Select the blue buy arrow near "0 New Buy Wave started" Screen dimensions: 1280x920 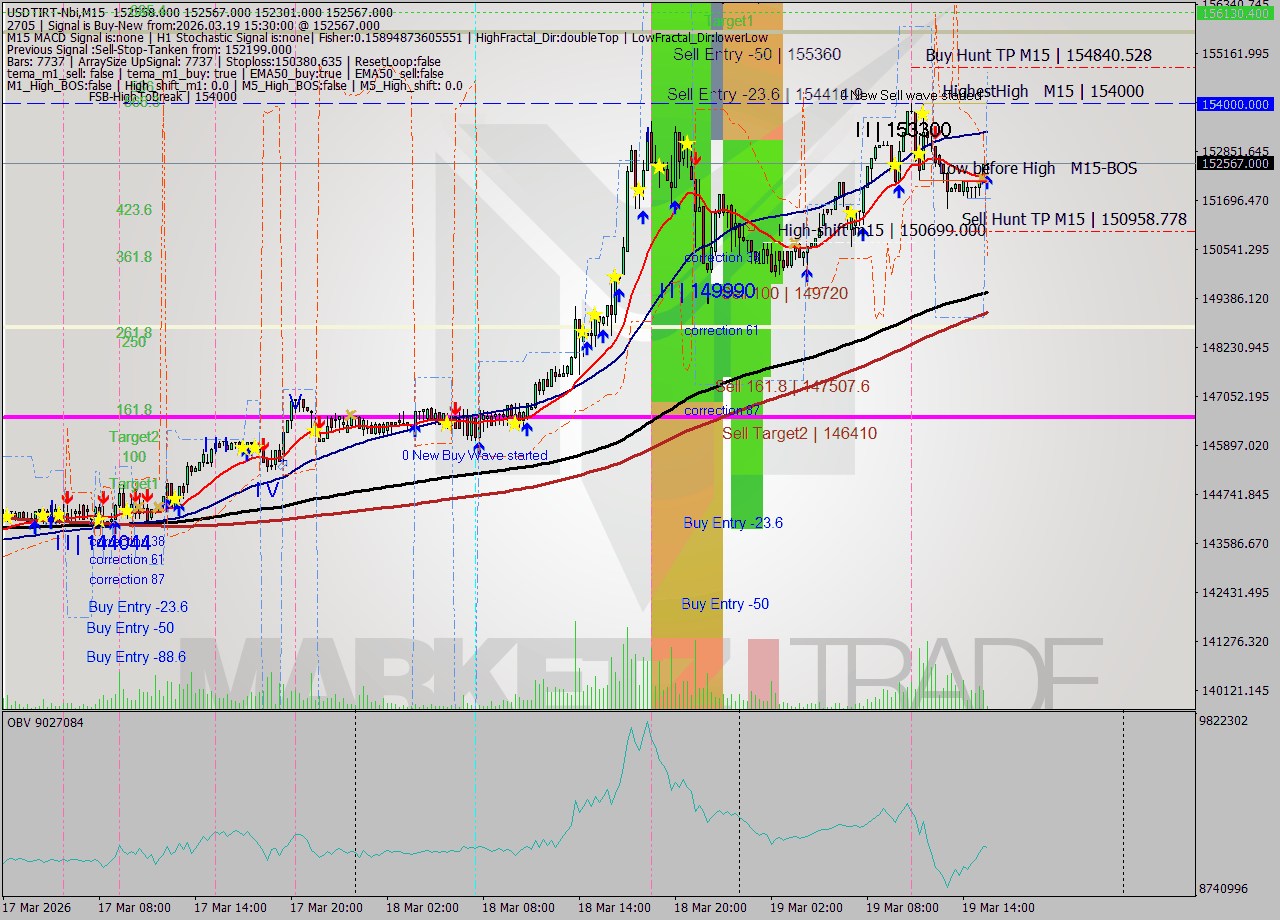(478, 445)
